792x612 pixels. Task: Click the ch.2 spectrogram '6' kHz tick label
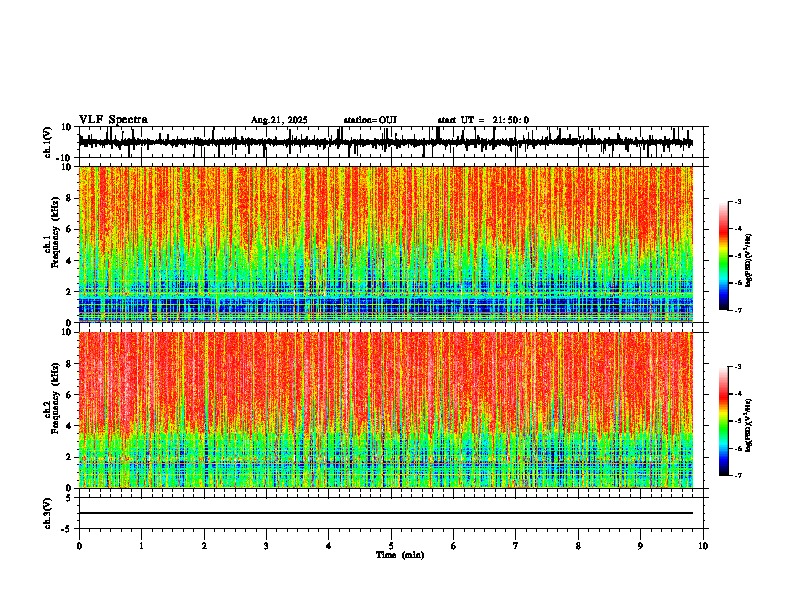[69, 394]
